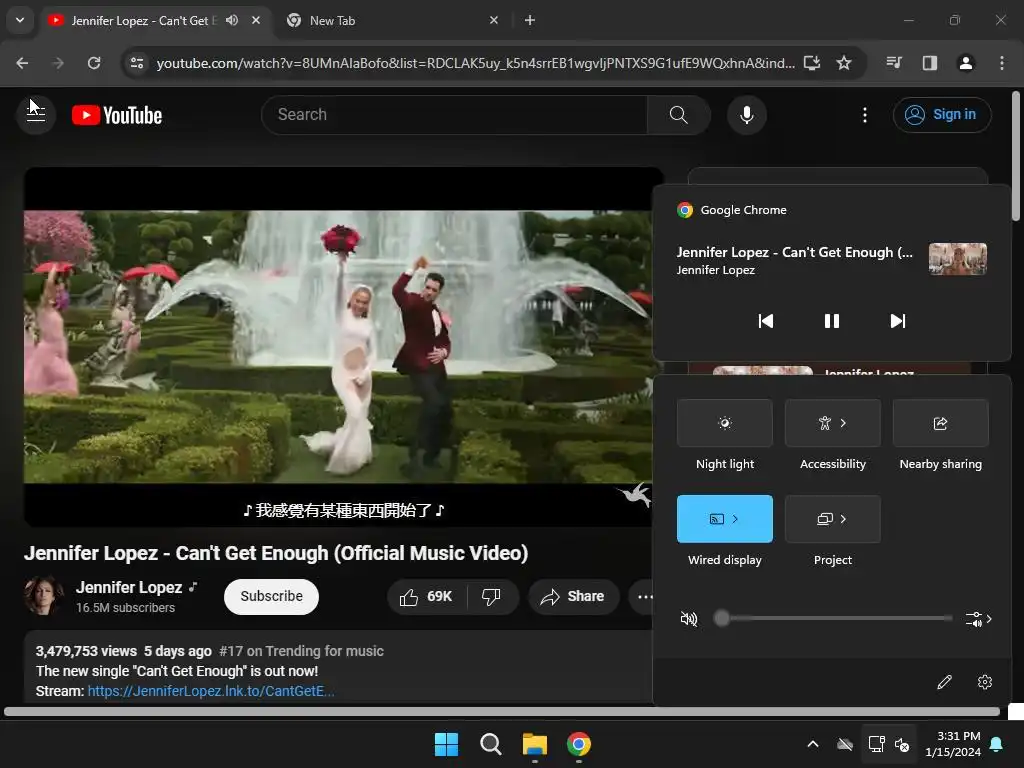Open Chrome profile icon

(x=965, y=63)
